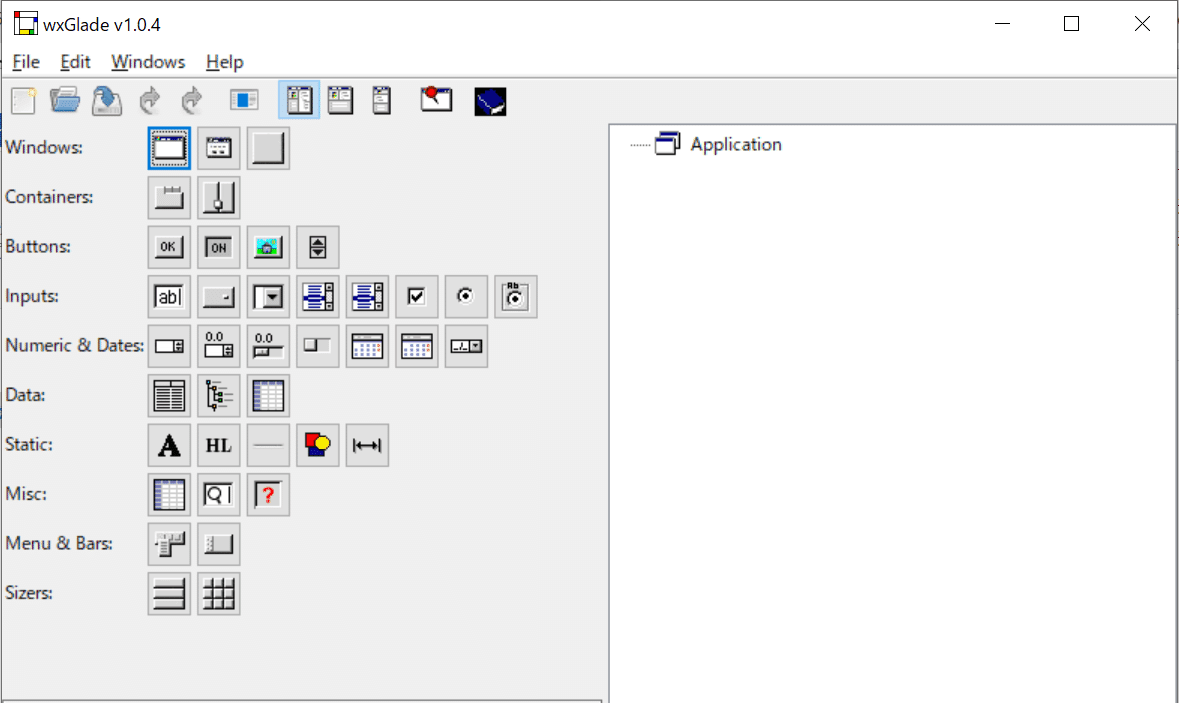
Task: Add a Notebook container
Action: coord(169,198)
